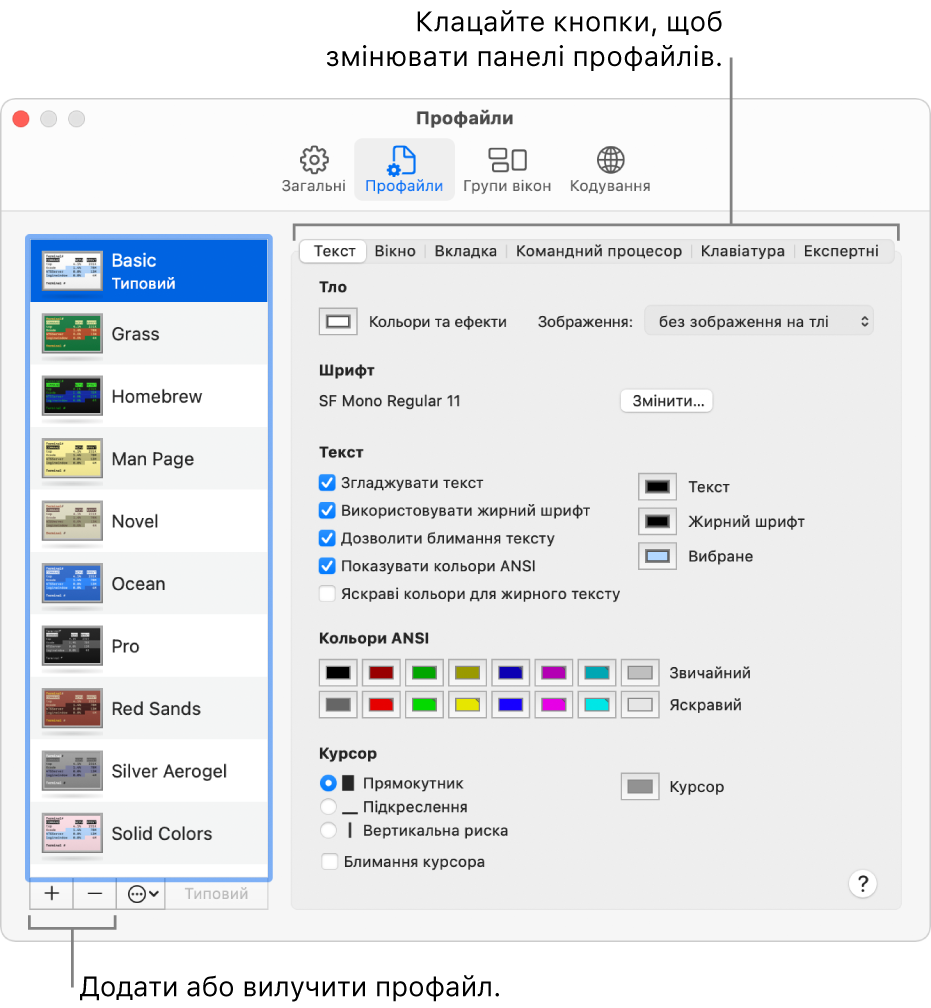Pick the bright red ANSI color
This screenshot has width=931, height=1008.
click(x=381, y=705)
